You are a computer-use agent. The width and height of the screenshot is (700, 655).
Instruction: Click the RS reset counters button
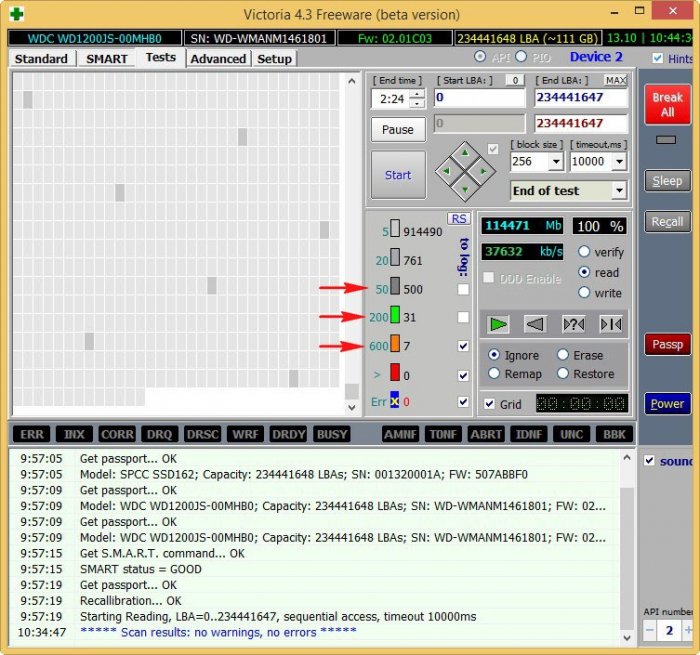coord(458,219)
